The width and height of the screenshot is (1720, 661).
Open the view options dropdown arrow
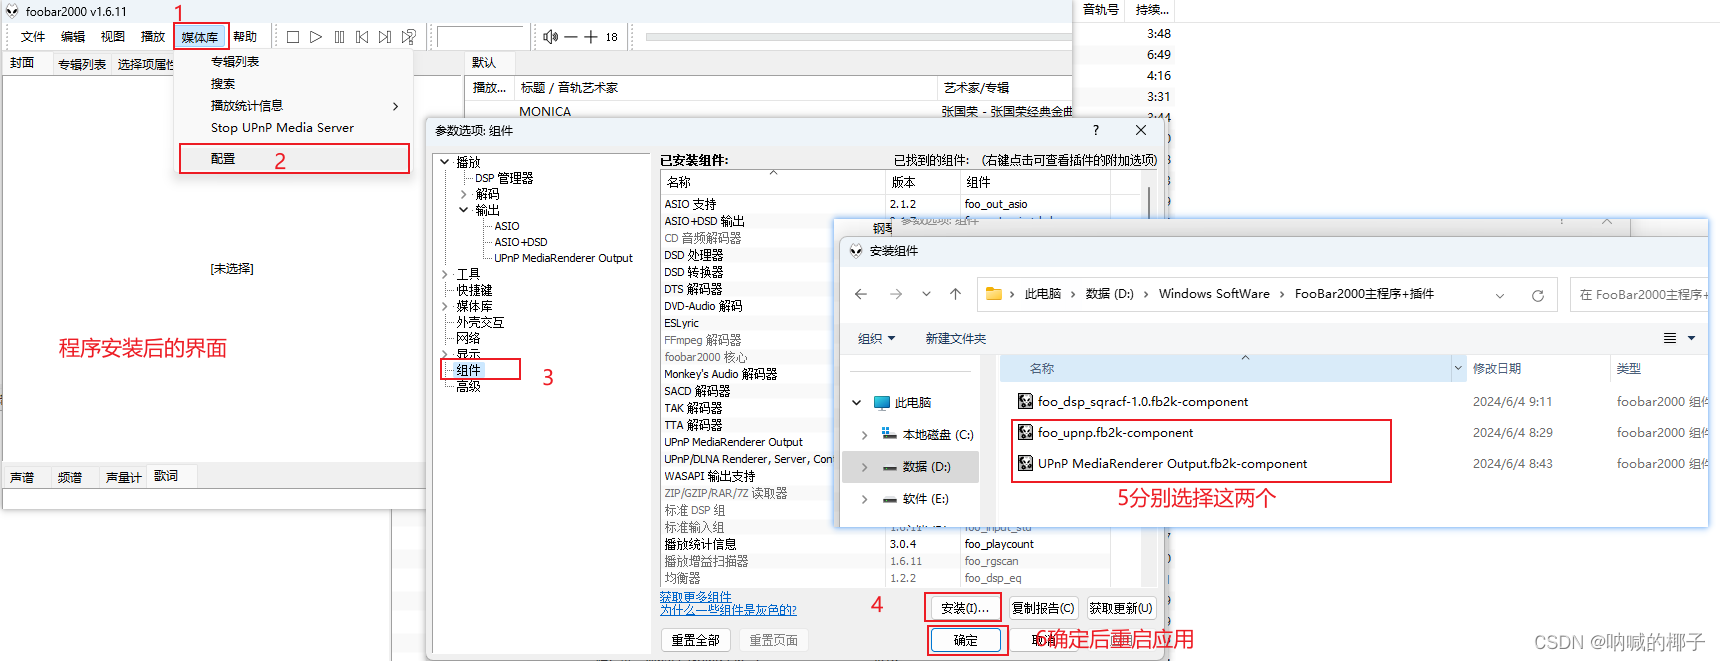(x=1692, y=338)
